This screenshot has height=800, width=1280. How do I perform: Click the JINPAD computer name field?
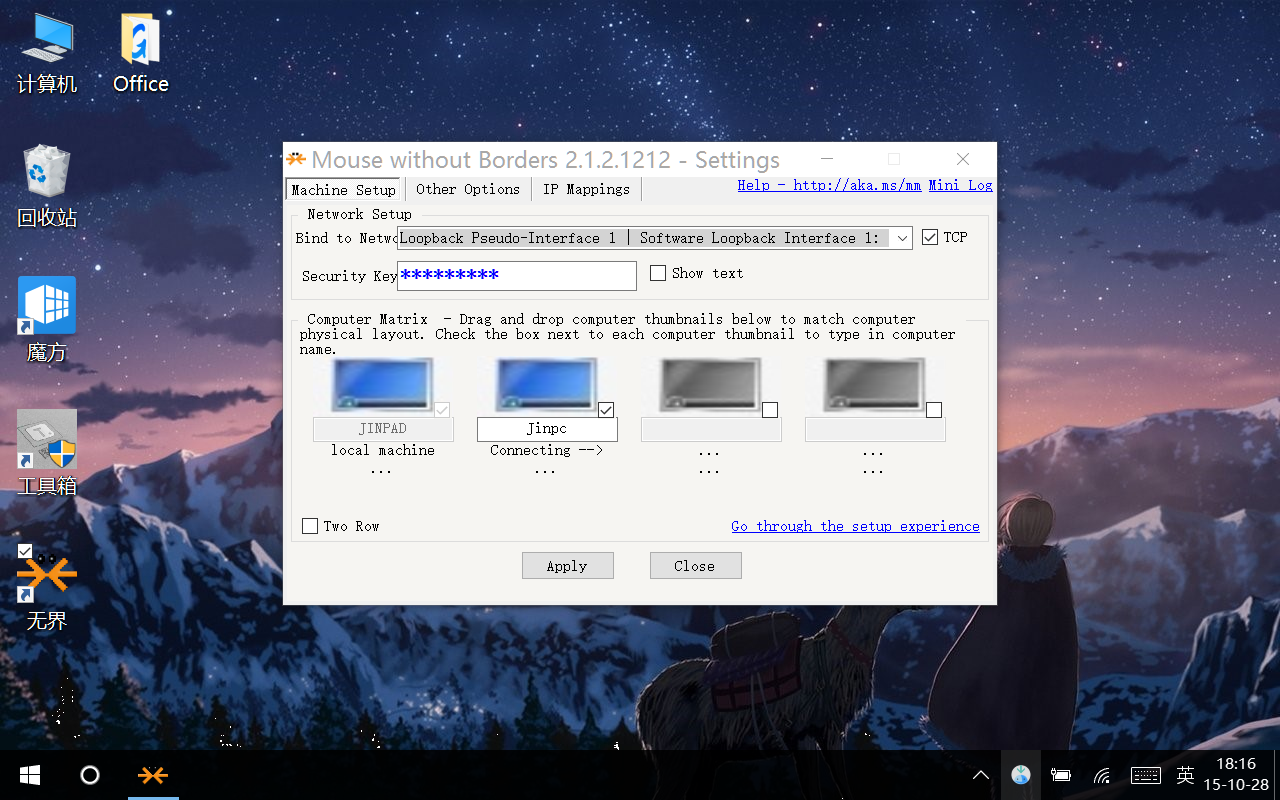point(383,429)
